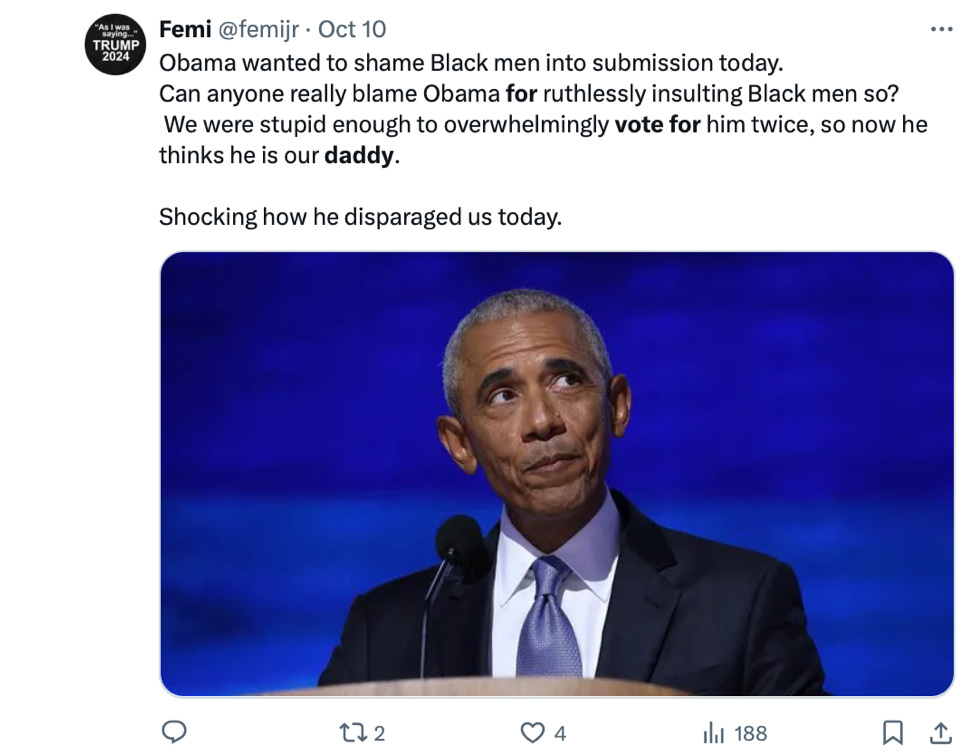971x756 pixels.
Task: Open the tweet via Oct 10 timestamp
Action: point(352,30)
